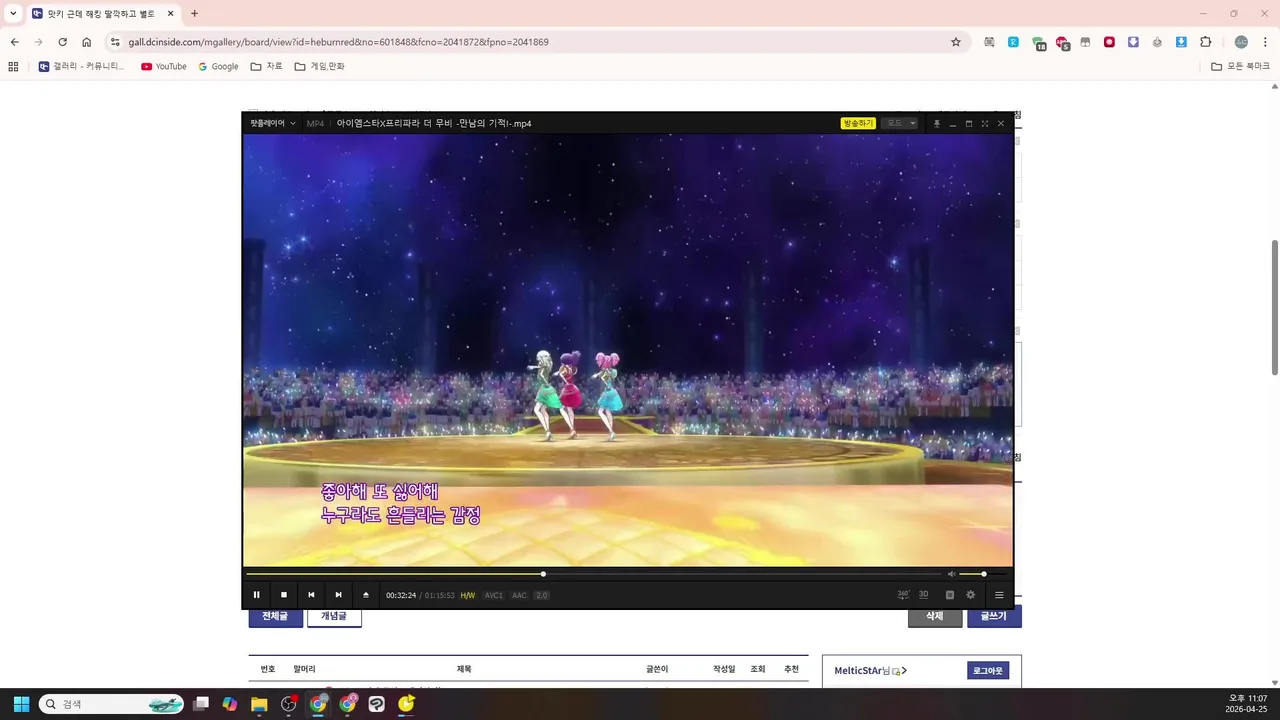The image size is (1280, 720).
Task: Stop the video in PotPlayer
Action: tap(284, 595)
